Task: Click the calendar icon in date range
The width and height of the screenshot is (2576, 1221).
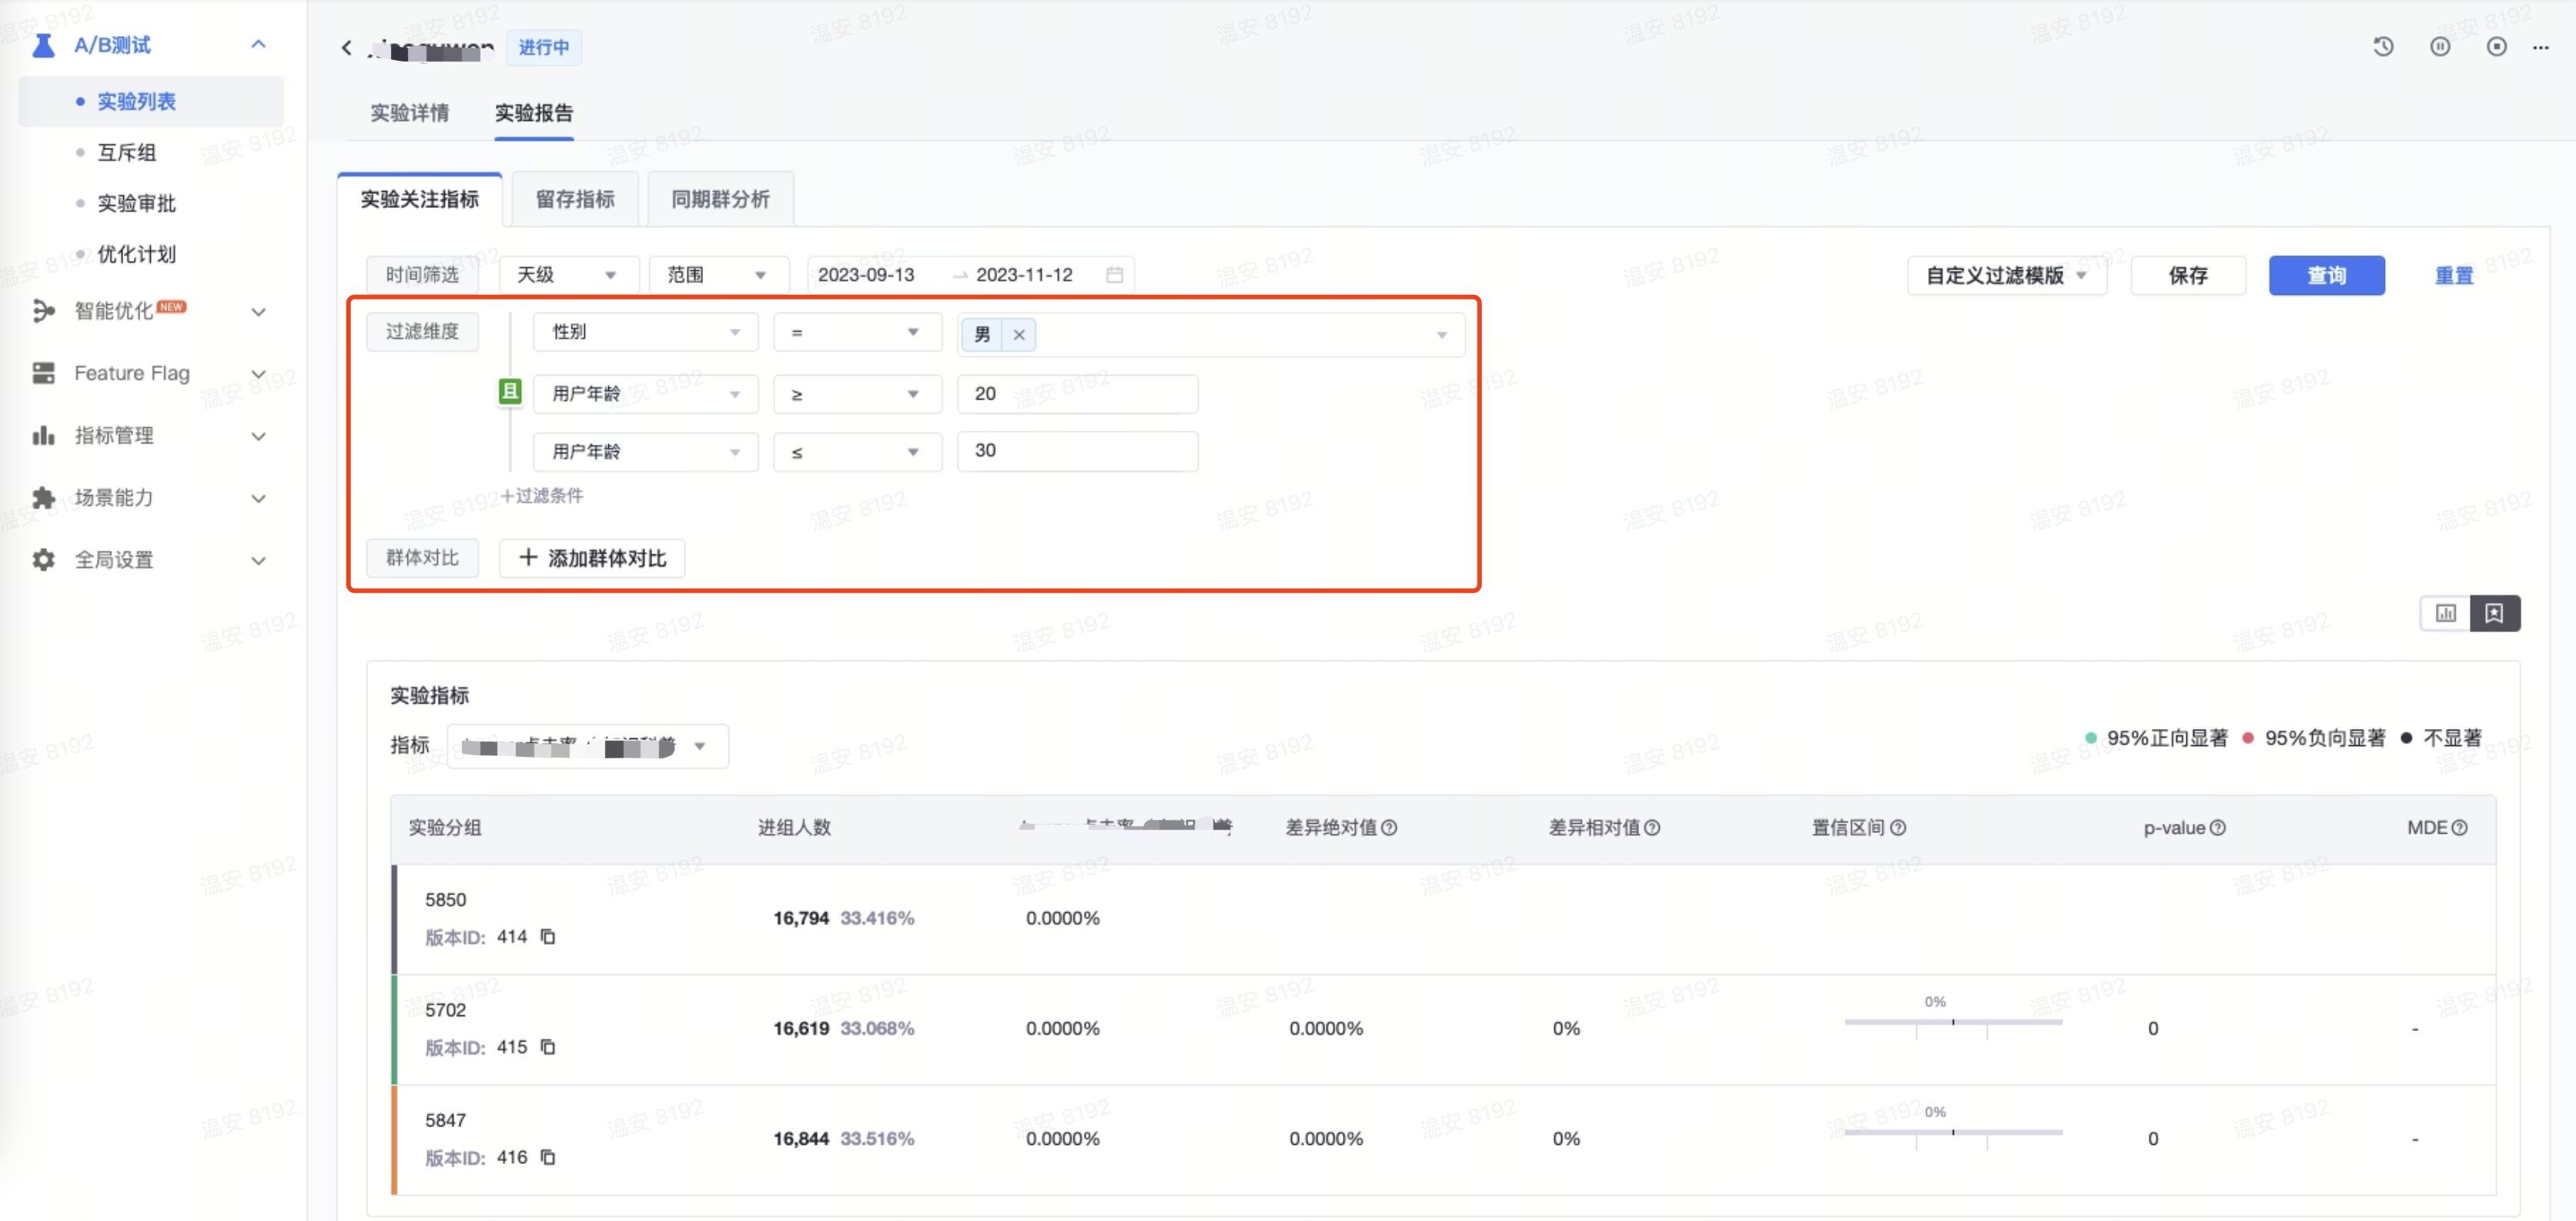Action: coord(1114,275)
